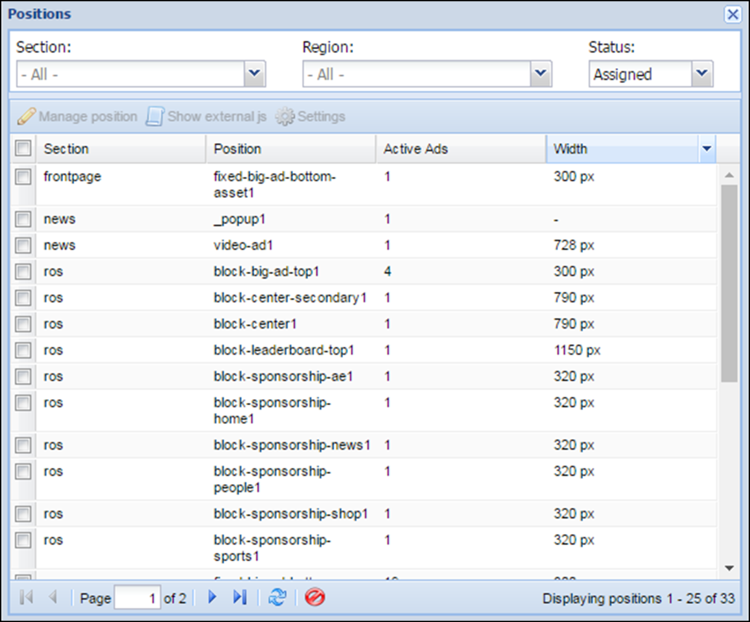Tick the block-center1 row checkbox

click(x=23, y=324)
